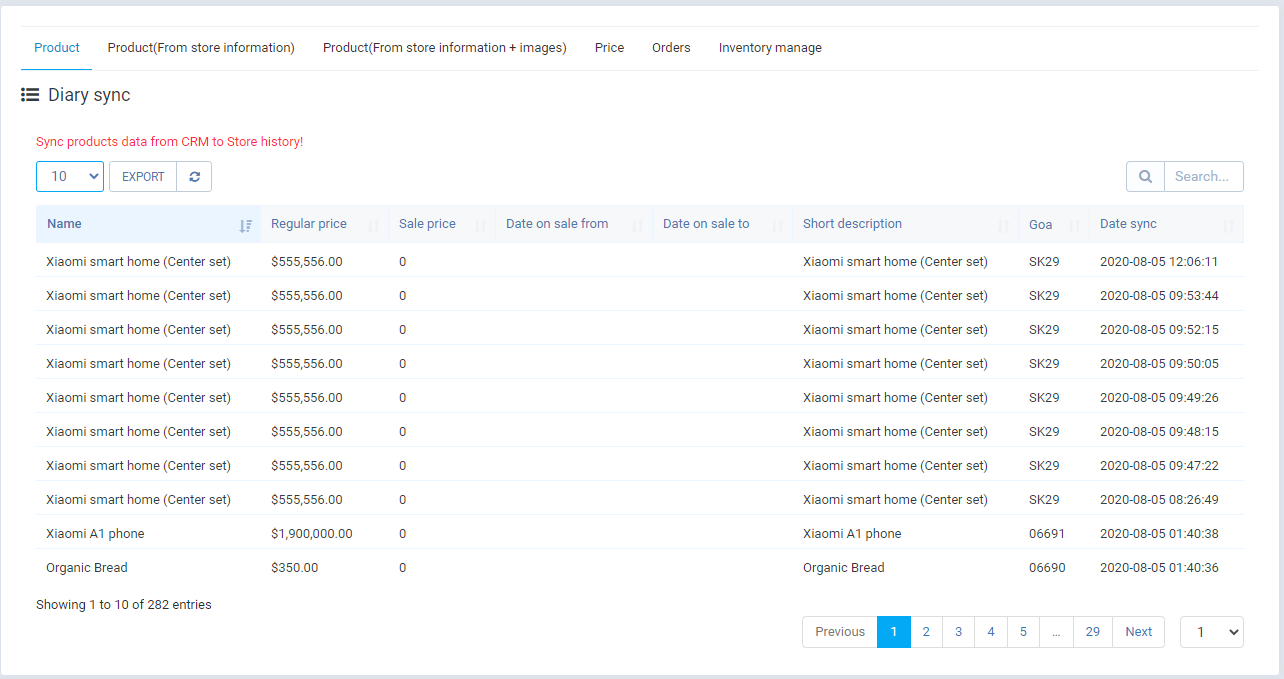The height and width of the screenshot is (679, 1284).
Task: Click the EXPORT button
Action: coord(143,177)
